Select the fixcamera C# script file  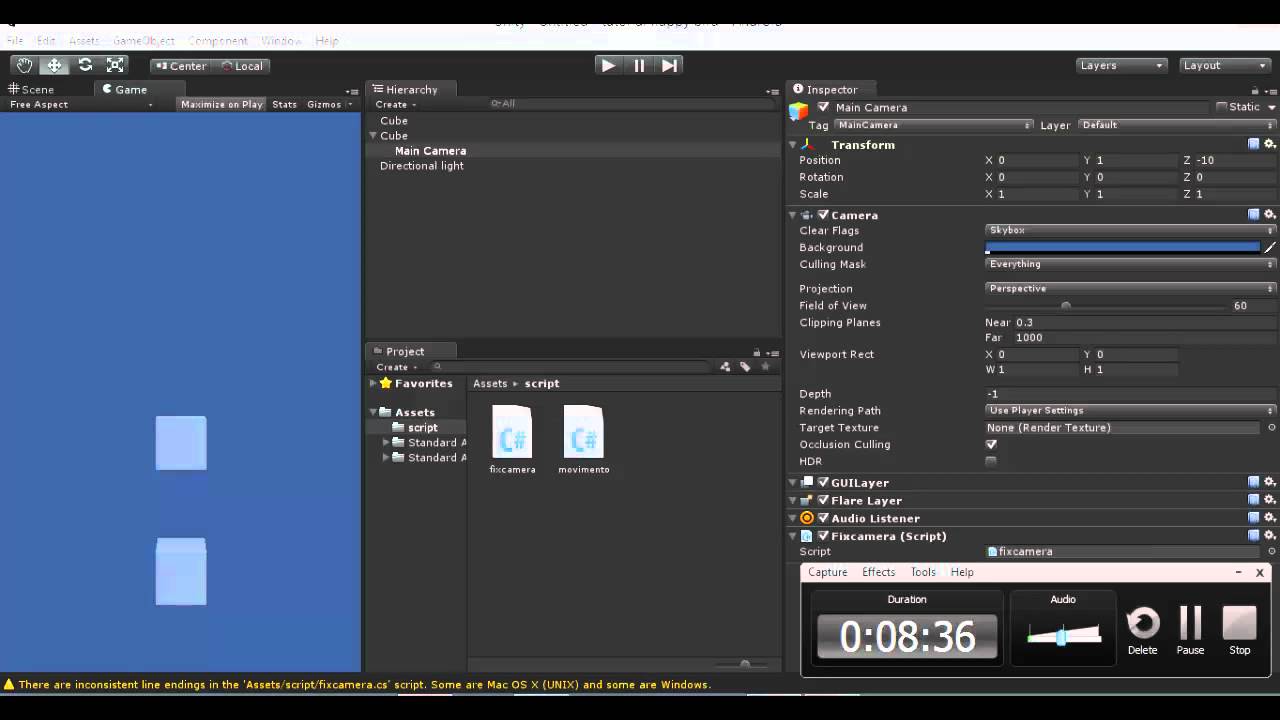pos(512,438)
